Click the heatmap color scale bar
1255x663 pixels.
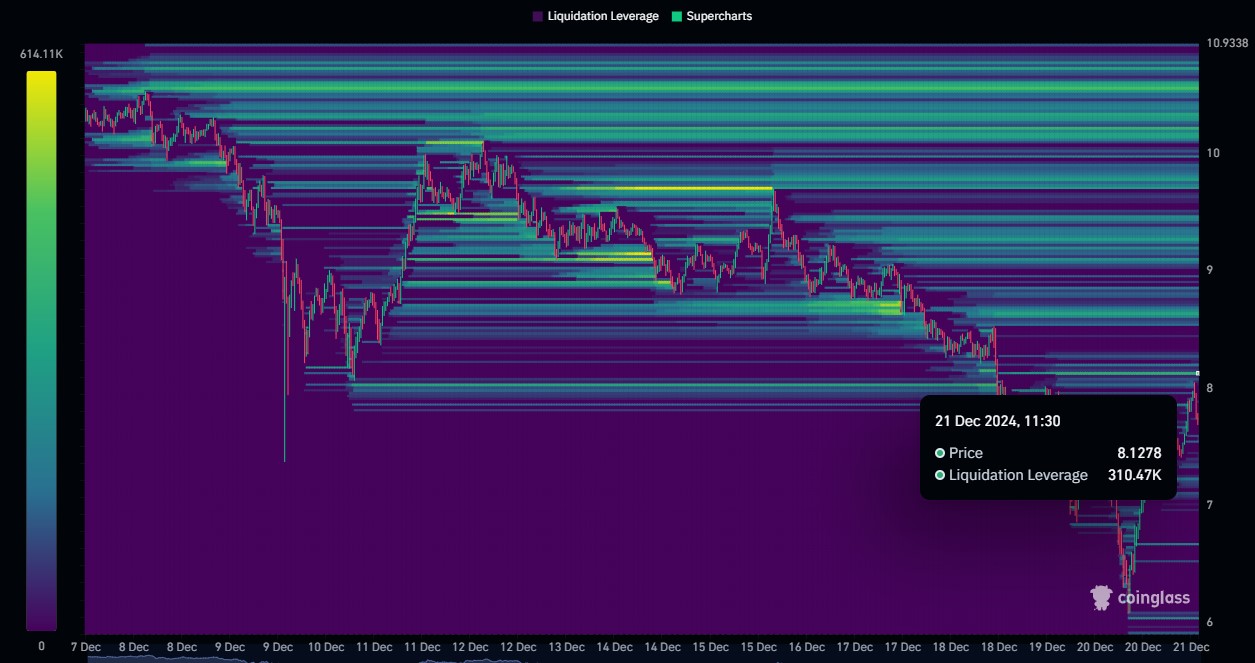41,350
